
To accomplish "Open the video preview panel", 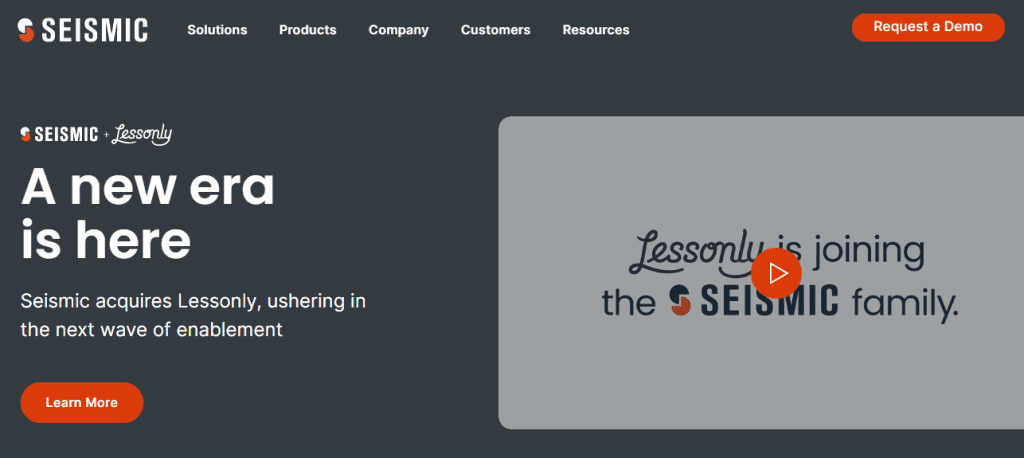I will [x=761, y=272].
